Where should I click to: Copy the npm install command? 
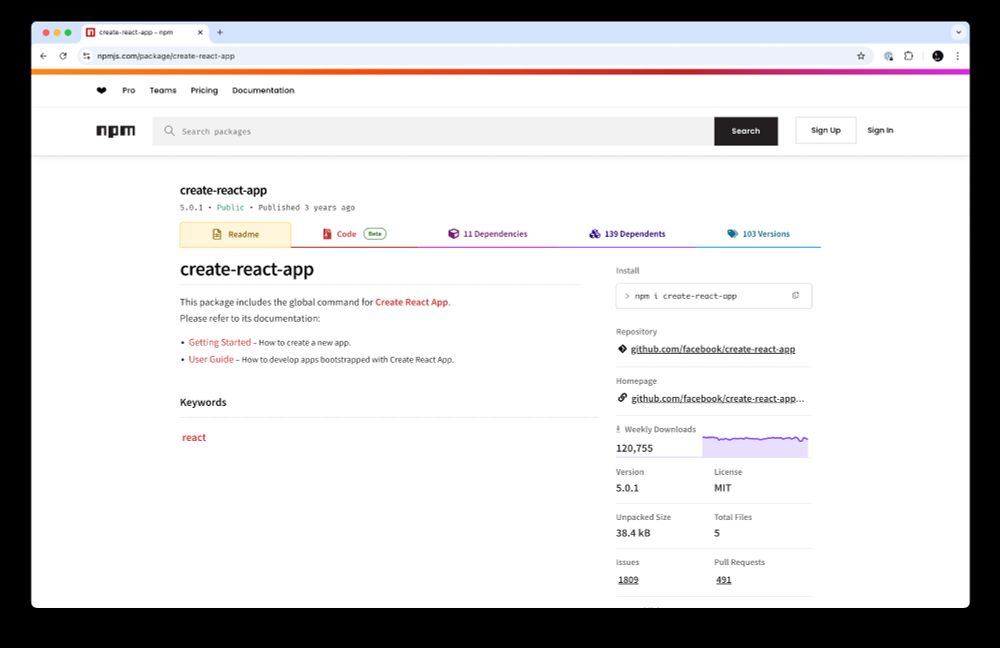point(795,295)
